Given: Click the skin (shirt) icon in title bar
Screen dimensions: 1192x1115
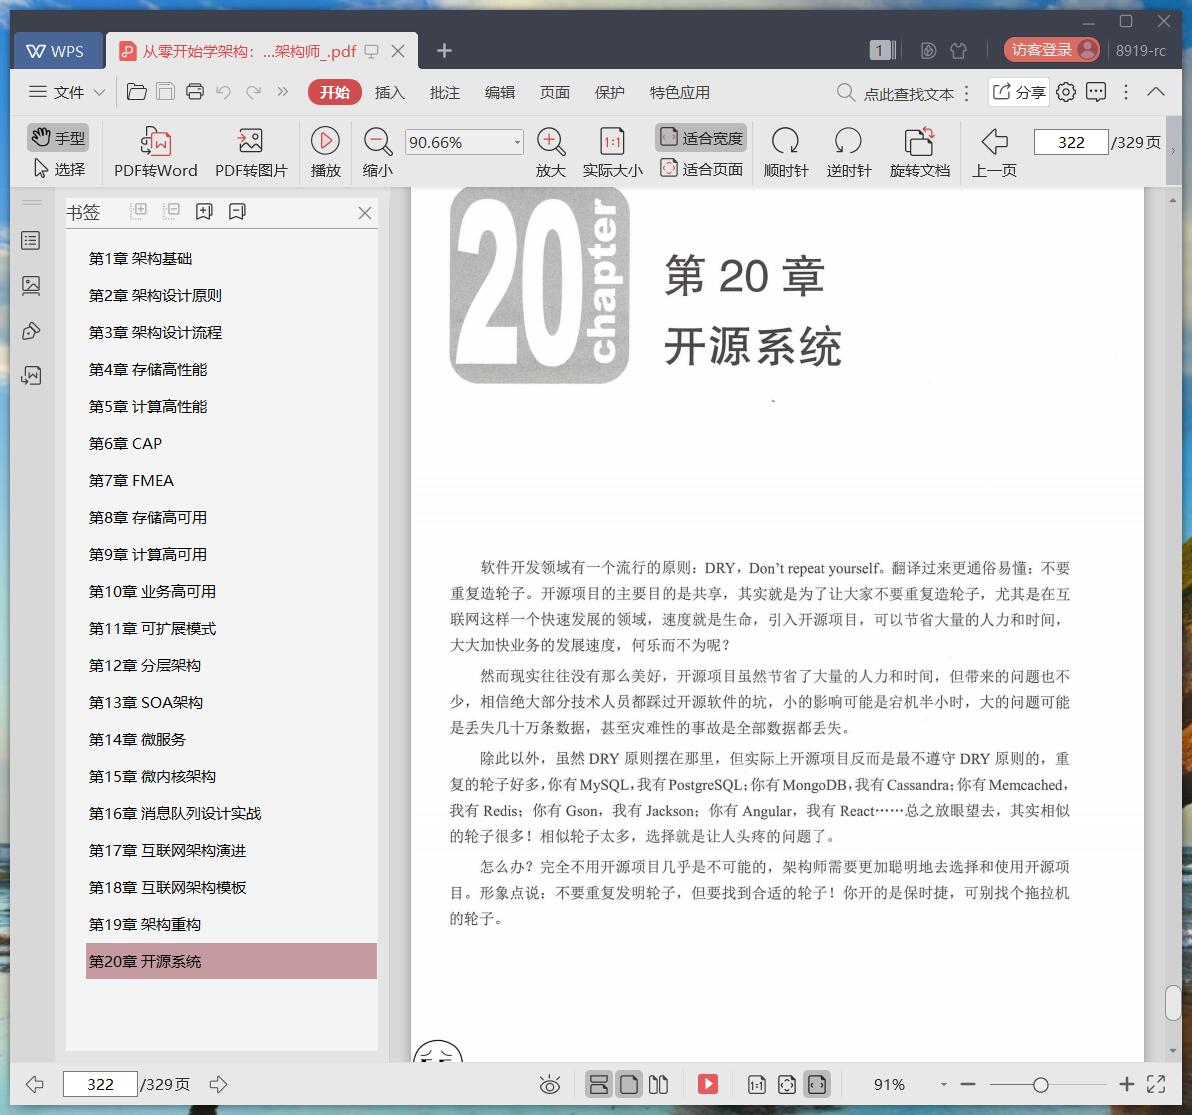Looking at the screenshot, I should 959,50.
